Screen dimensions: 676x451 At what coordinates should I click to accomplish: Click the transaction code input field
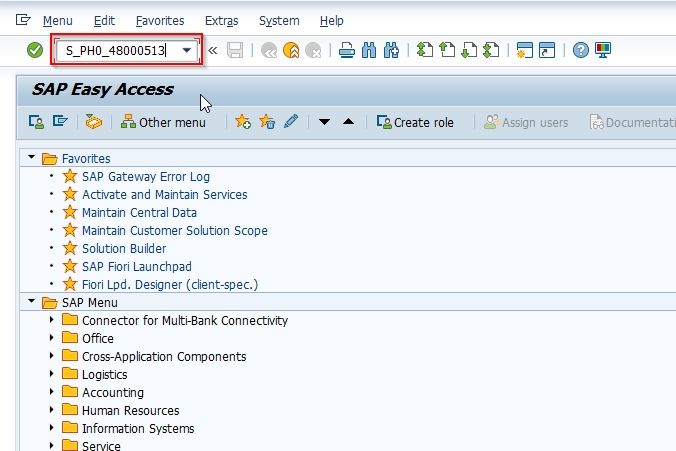[x=116, y=50]
